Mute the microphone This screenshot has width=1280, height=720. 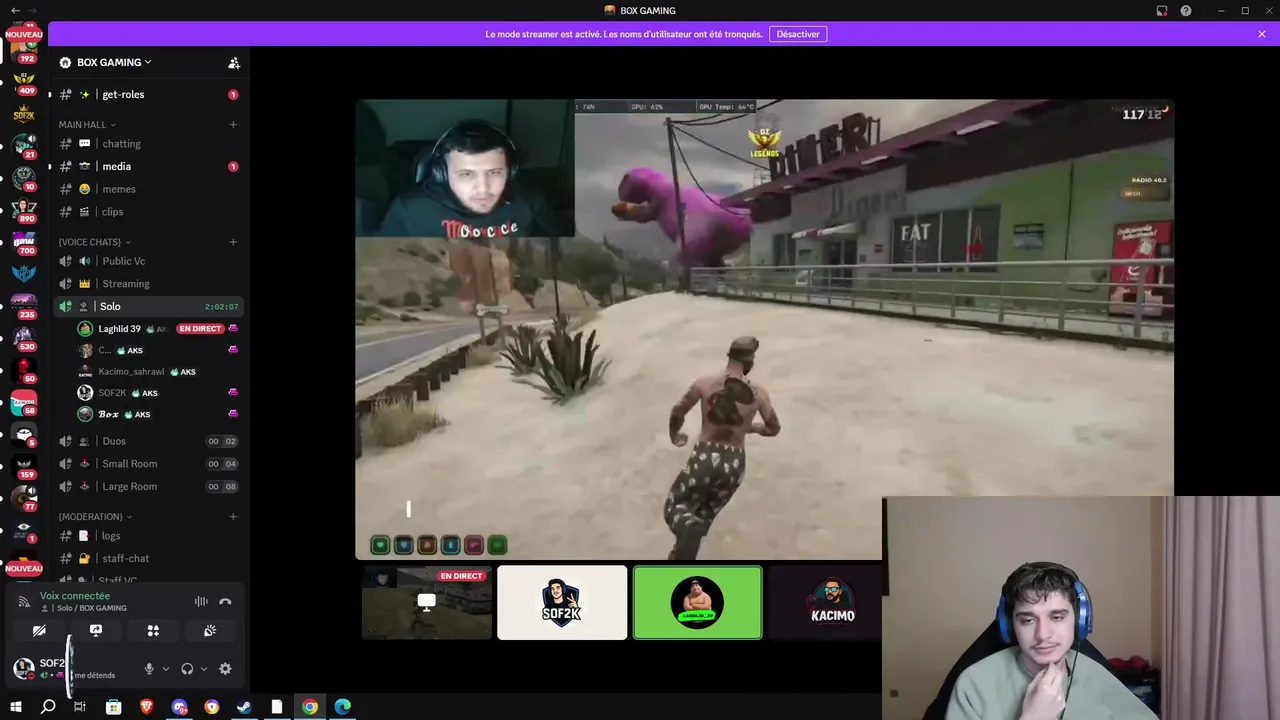[x=149, y=669]
